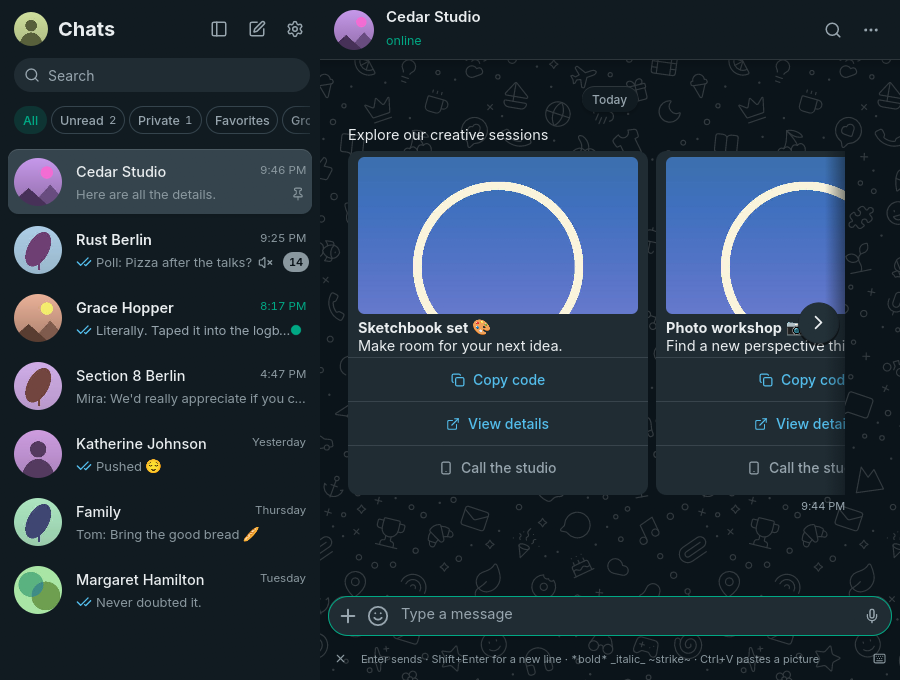Open your profile avatar beside Chats
The image size is (900, 680).
(31, 29)
